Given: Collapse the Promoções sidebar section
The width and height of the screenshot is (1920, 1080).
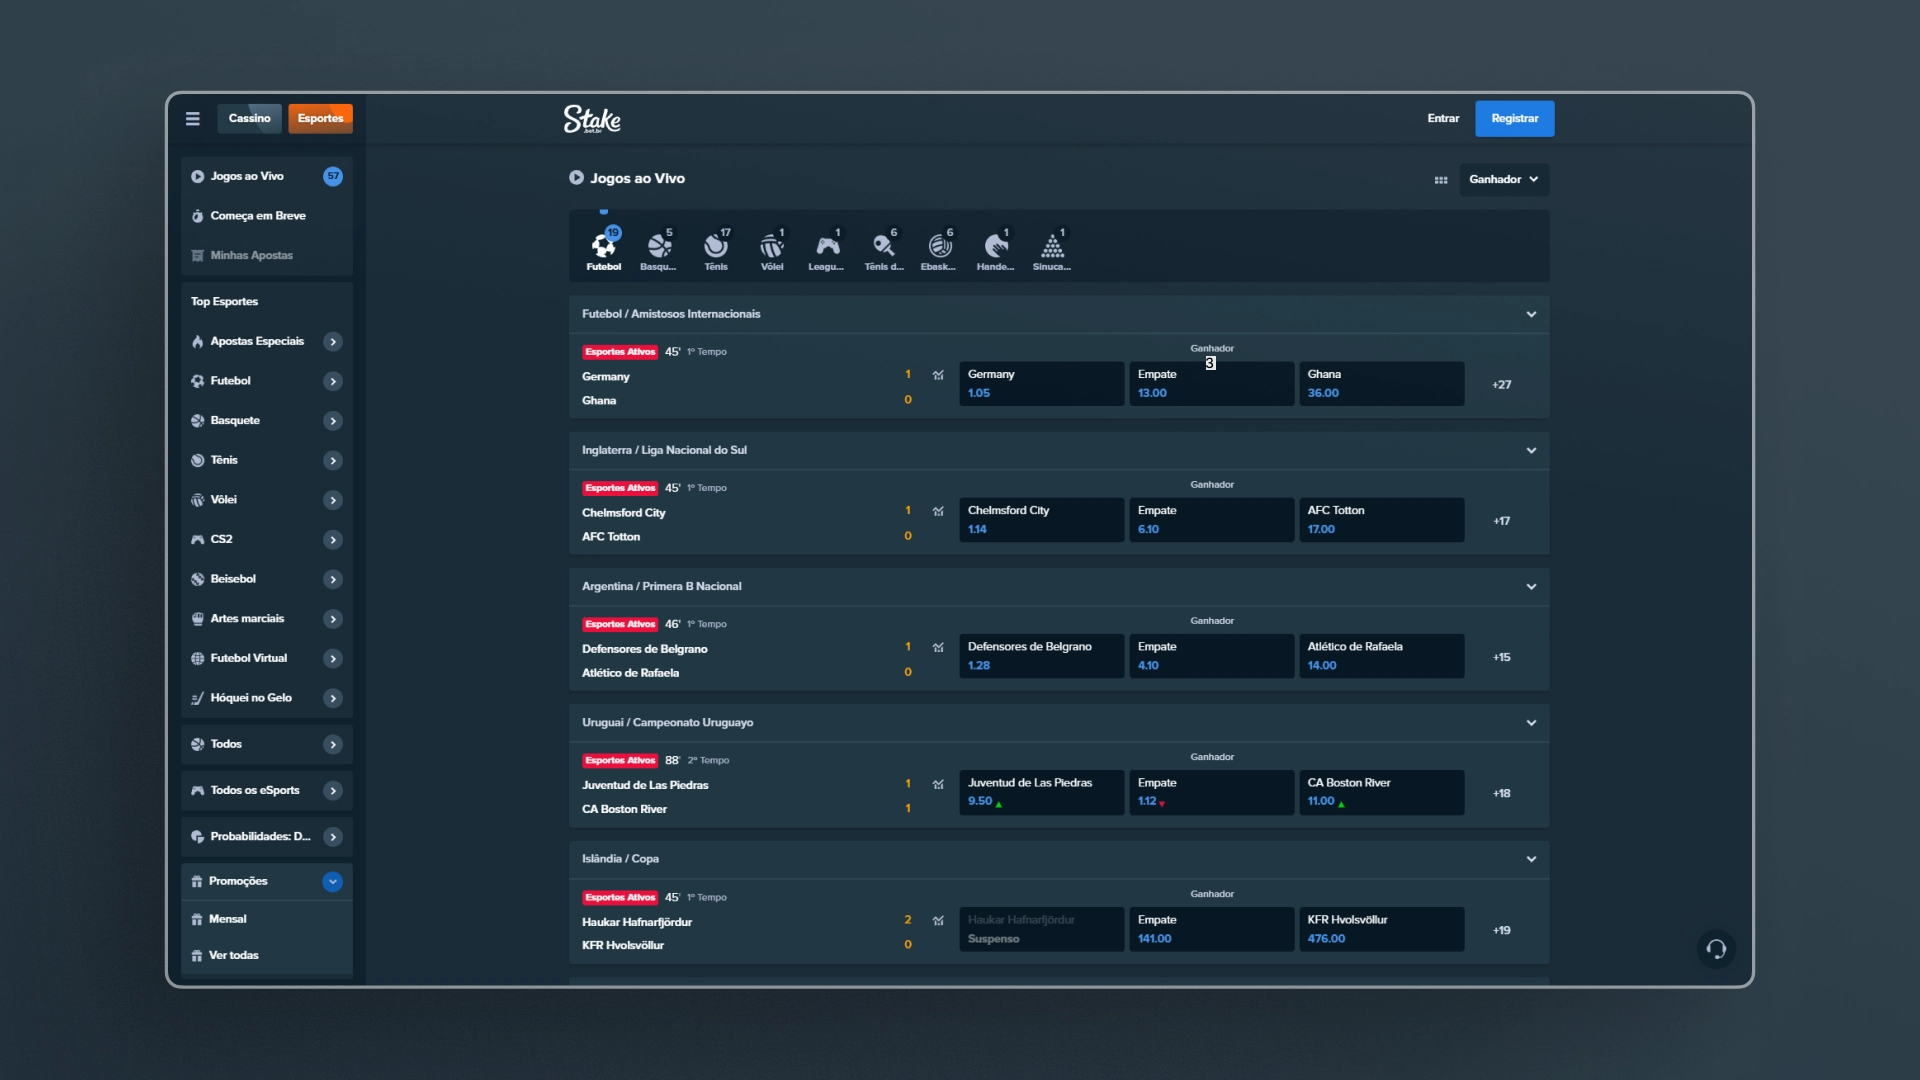Looking at the screenshot, I should [x=333, y=881].
